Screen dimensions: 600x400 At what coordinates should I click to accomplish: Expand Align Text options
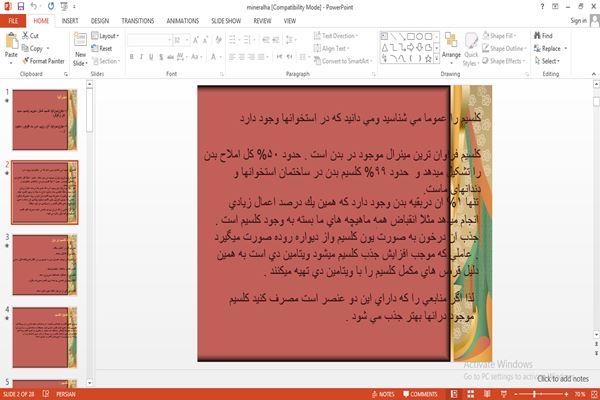point(331,48)
